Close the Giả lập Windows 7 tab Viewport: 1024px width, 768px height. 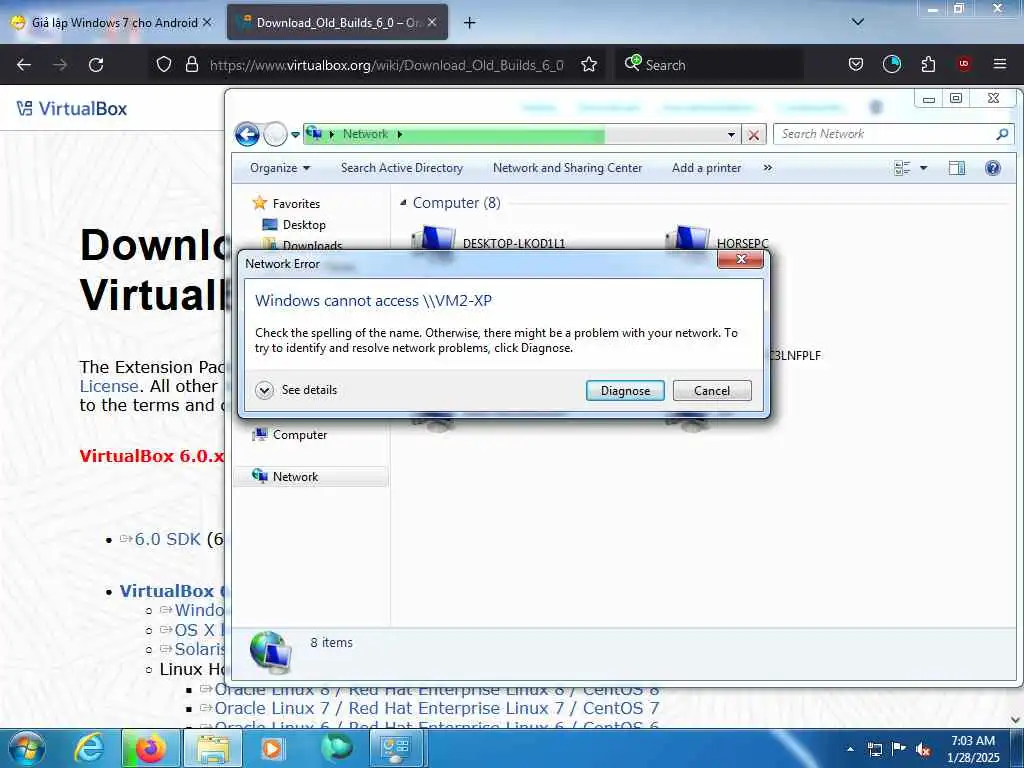coord(207,22)
